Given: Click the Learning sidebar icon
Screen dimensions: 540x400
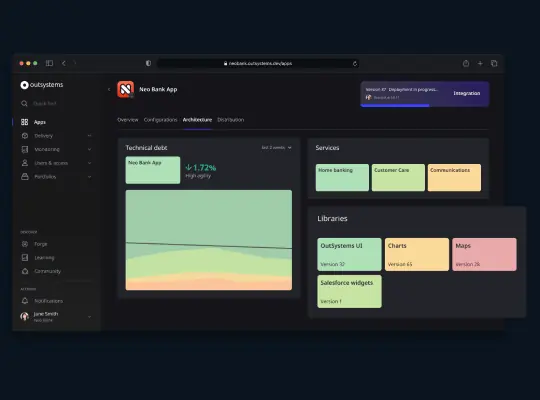Looking at the screenshot, I should [25, 257].
